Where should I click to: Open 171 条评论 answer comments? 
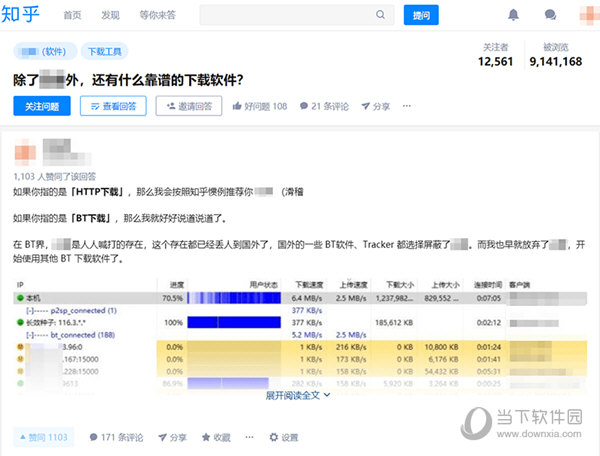click(x=116, y=437)
